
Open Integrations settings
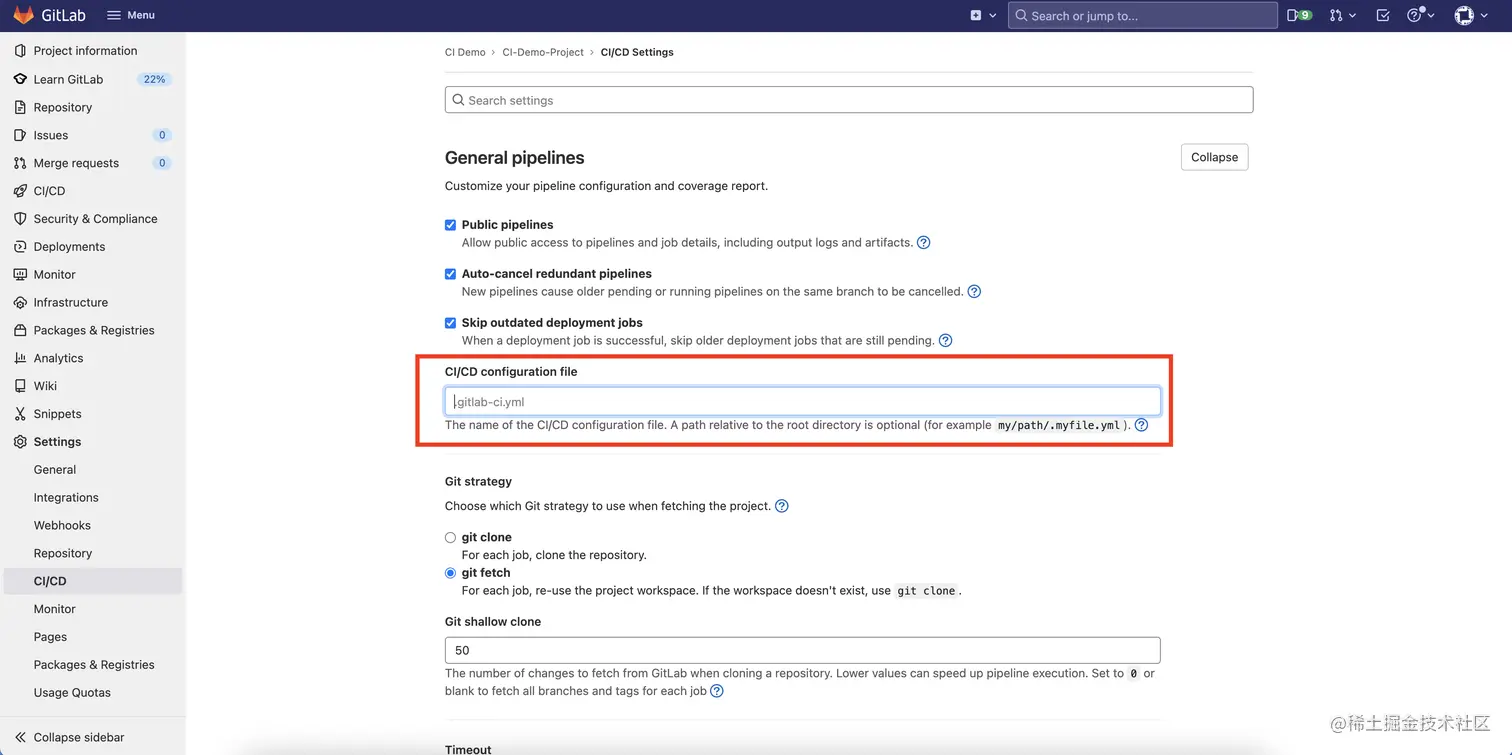pyautogui.click(x=66, y=498)
